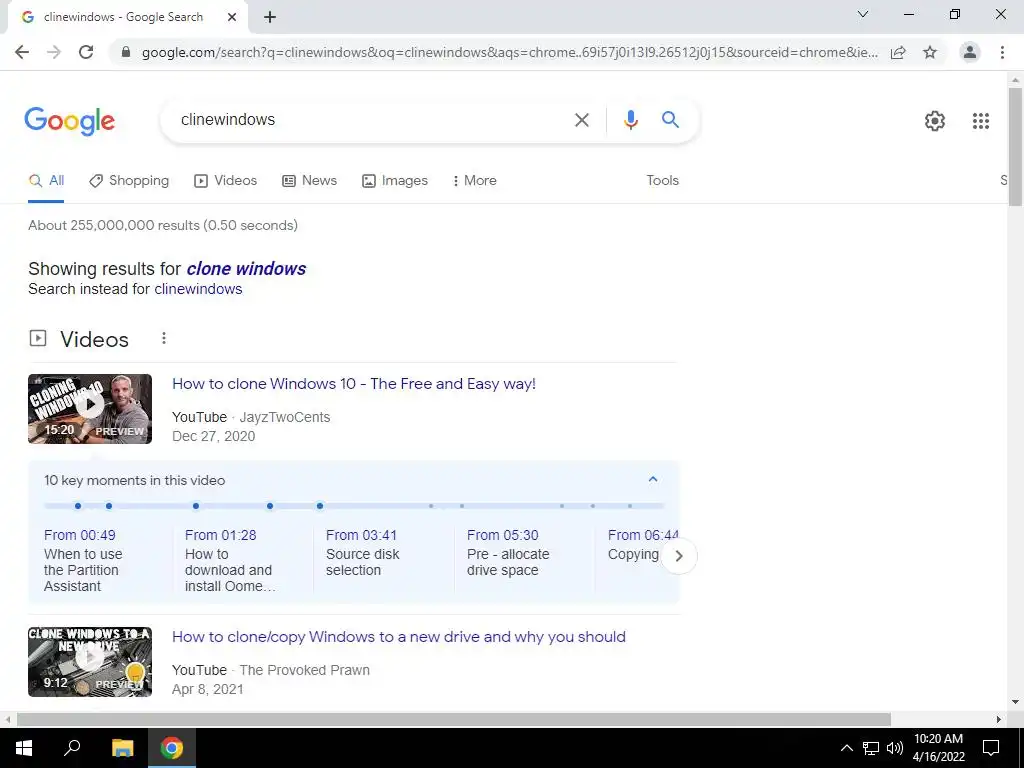Jump to 01:28 download and install moment
Viewport: 1024px width, 768px height.
(x=230, y=561)
